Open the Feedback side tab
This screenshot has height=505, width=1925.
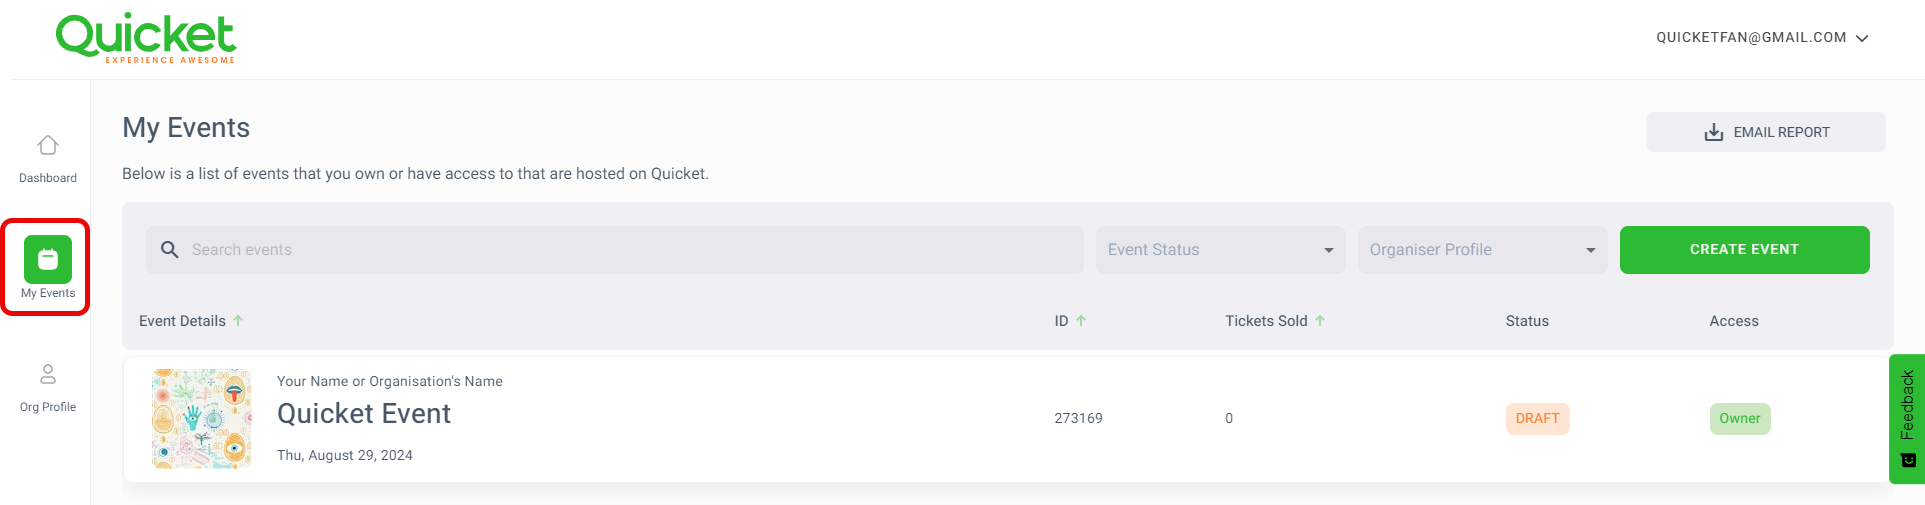pyautogui.click(x=1907, y=419)
